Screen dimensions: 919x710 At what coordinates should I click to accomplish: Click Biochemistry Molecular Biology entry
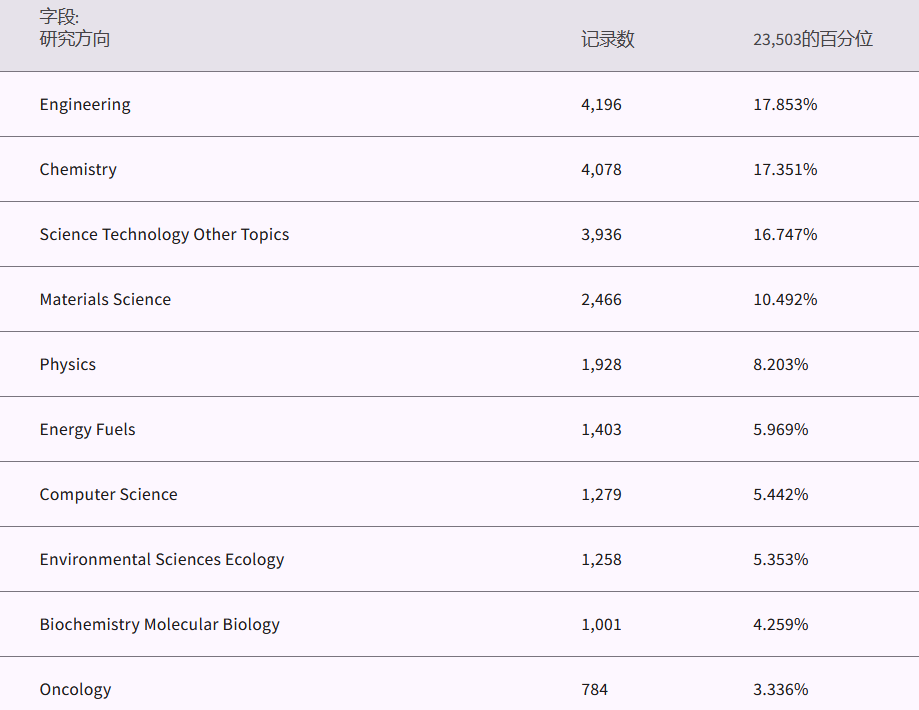159,625
